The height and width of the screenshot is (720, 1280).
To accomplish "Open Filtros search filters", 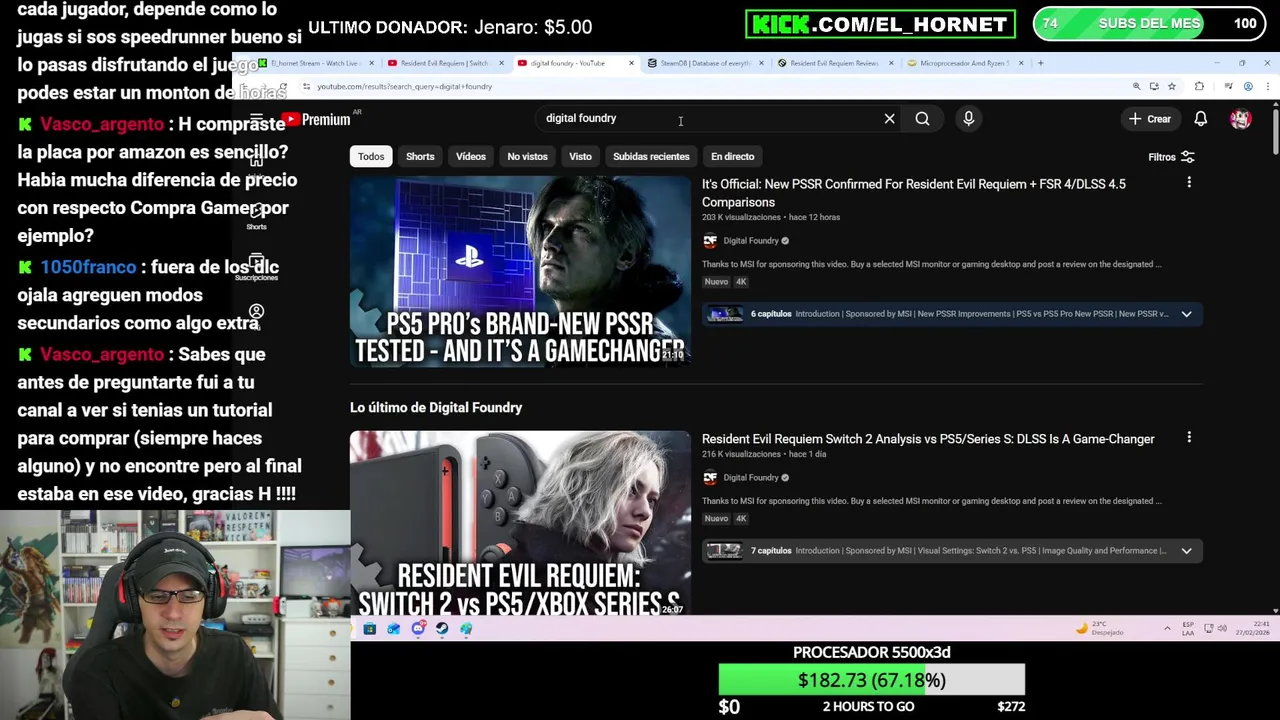I will 1171,157.
